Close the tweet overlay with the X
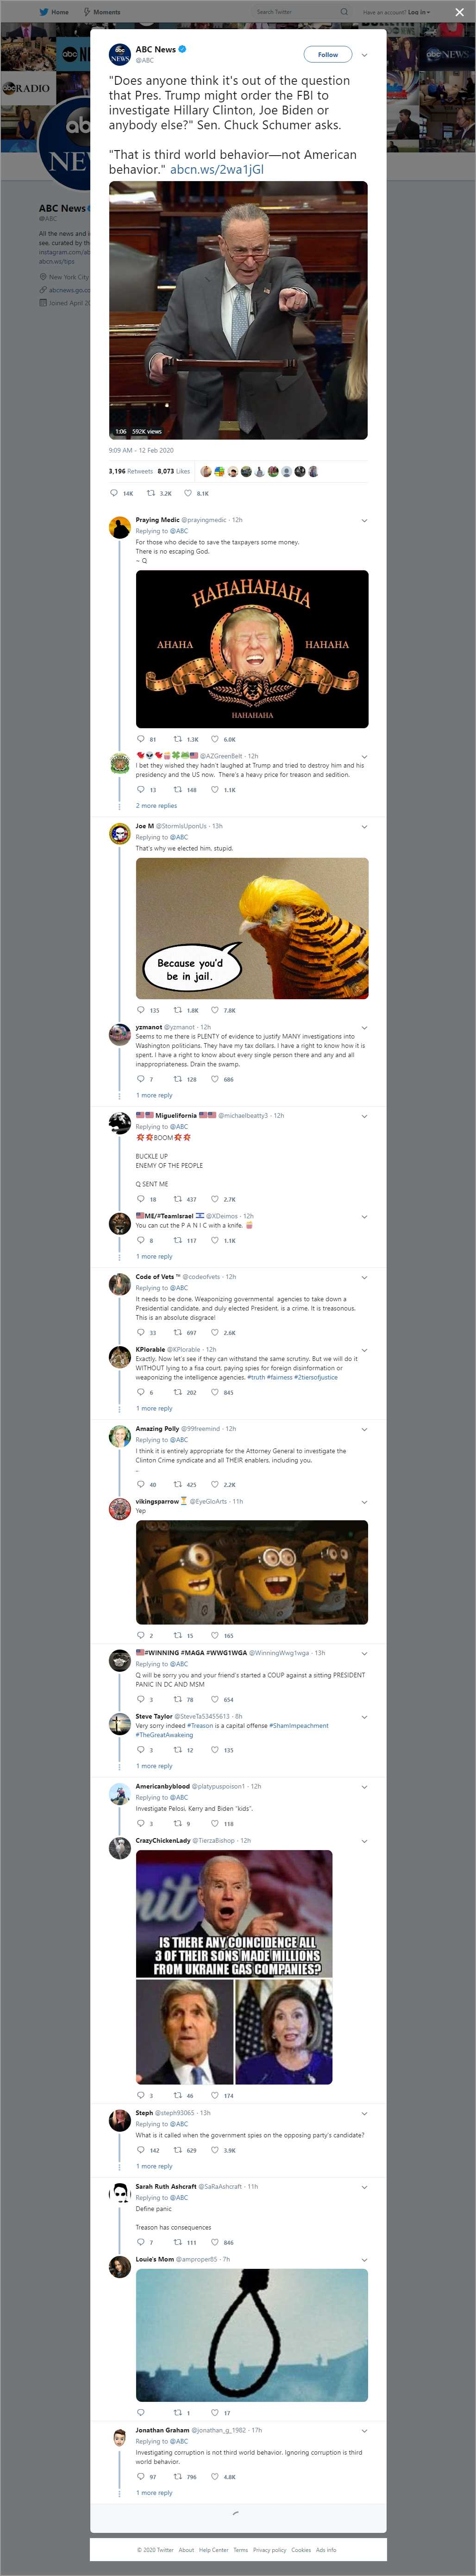 point(459,12)
